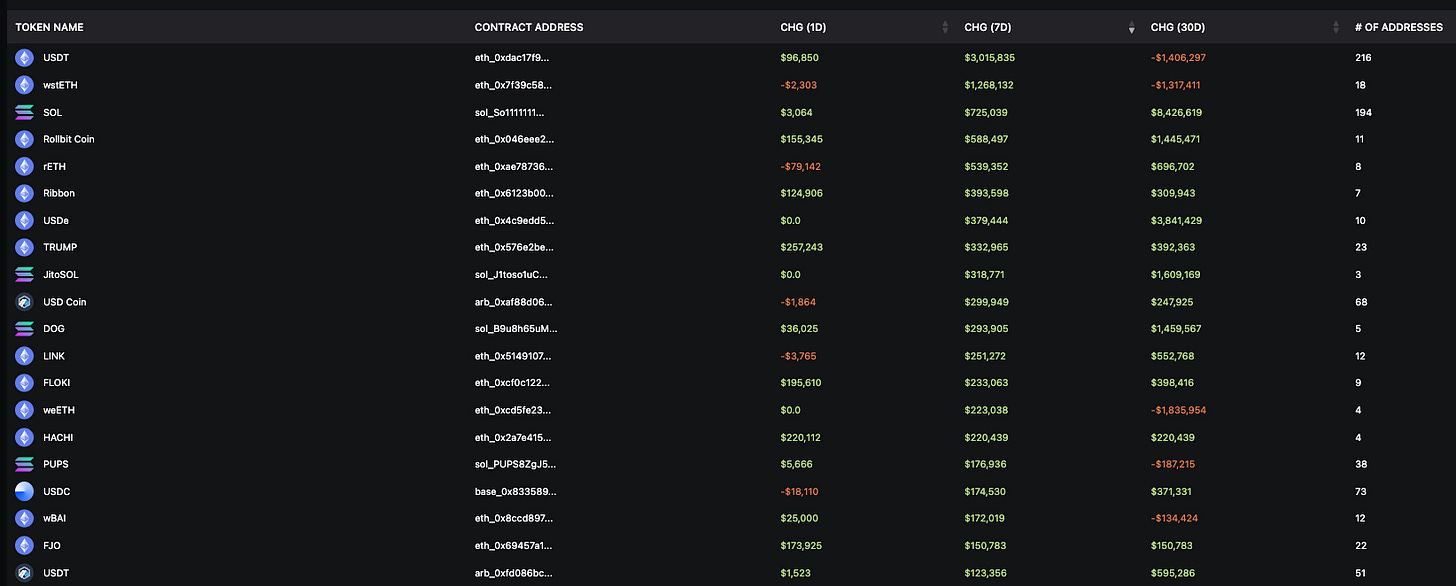
Task: Click contract address sol_B9u8h65uM...
Action: pos(516,329)
